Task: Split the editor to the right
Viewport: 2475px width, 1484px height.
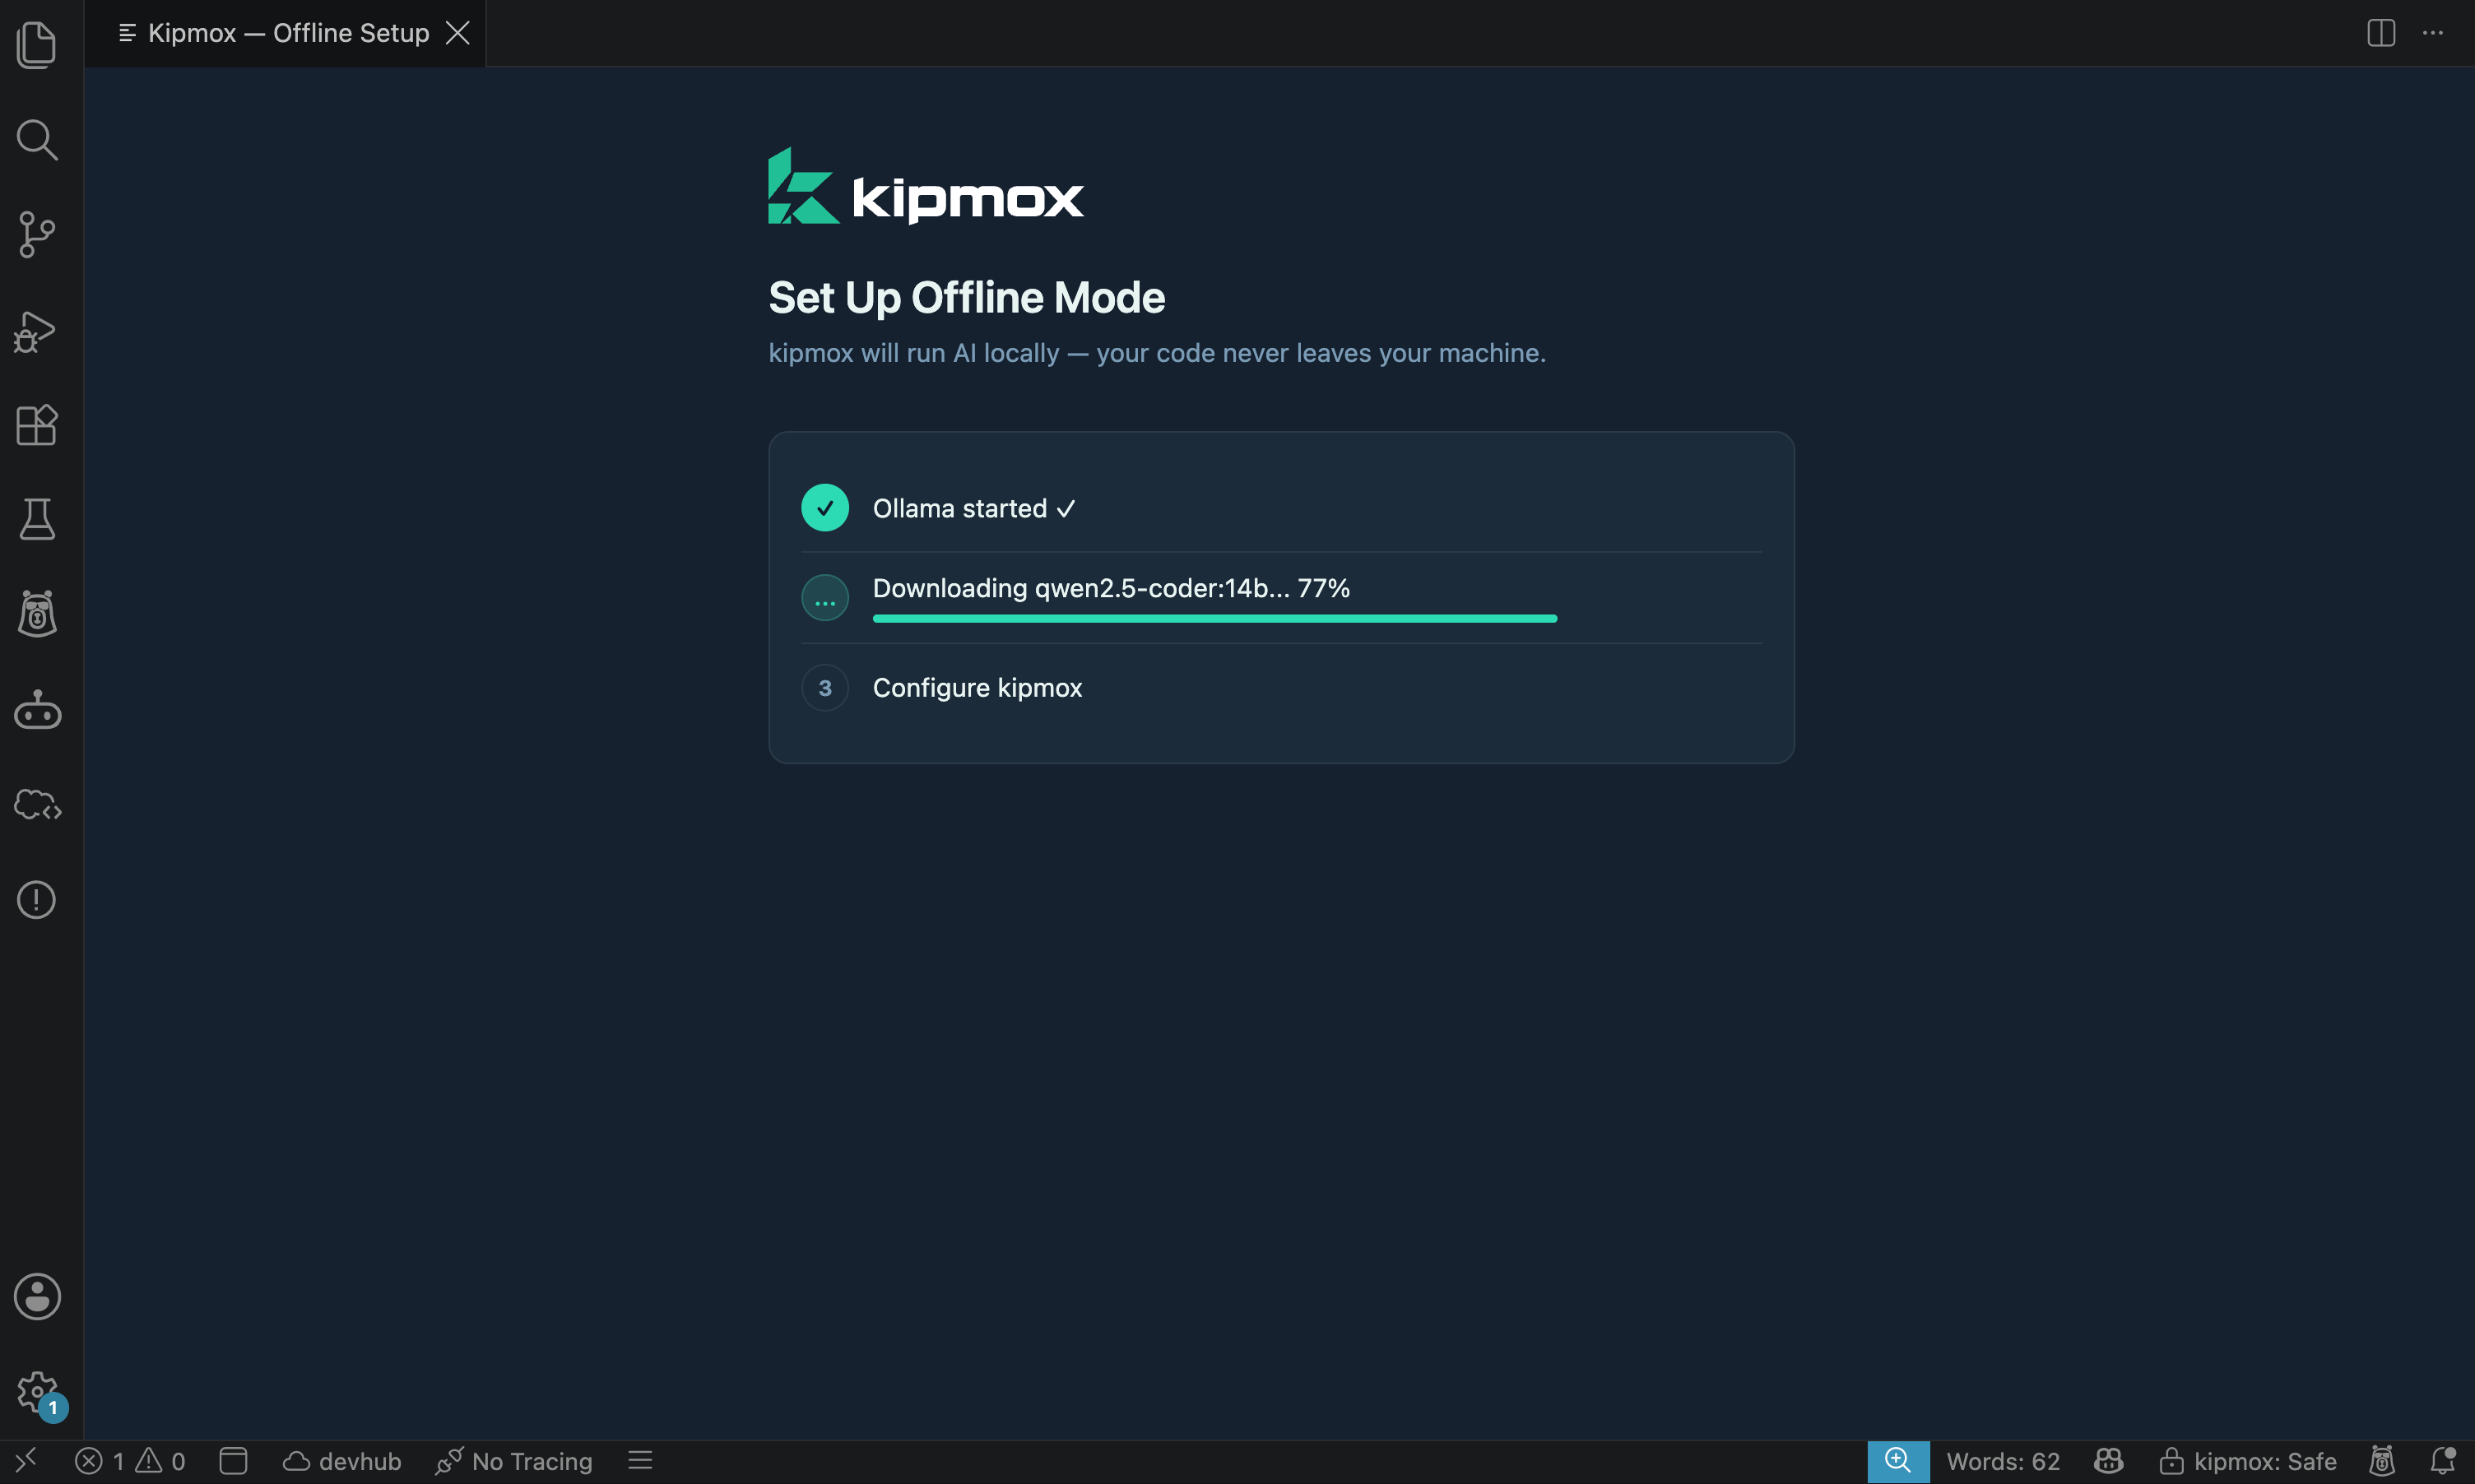Action: pos(2381,33)
